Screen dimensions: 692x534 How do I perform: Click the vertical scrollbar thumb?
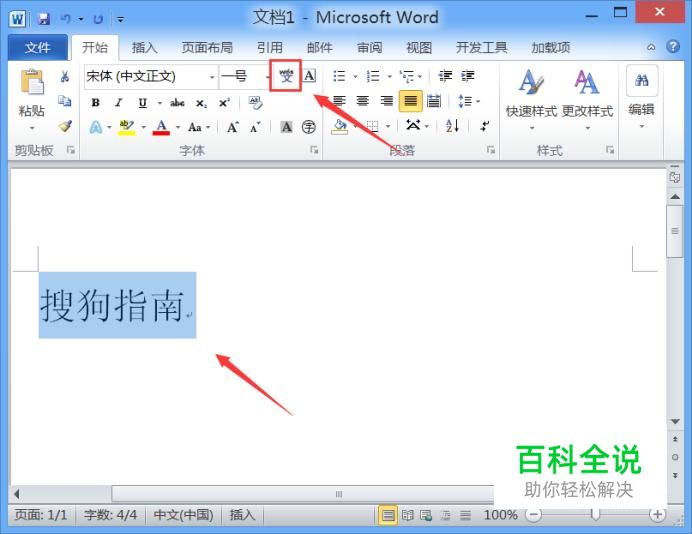point(675,231)
